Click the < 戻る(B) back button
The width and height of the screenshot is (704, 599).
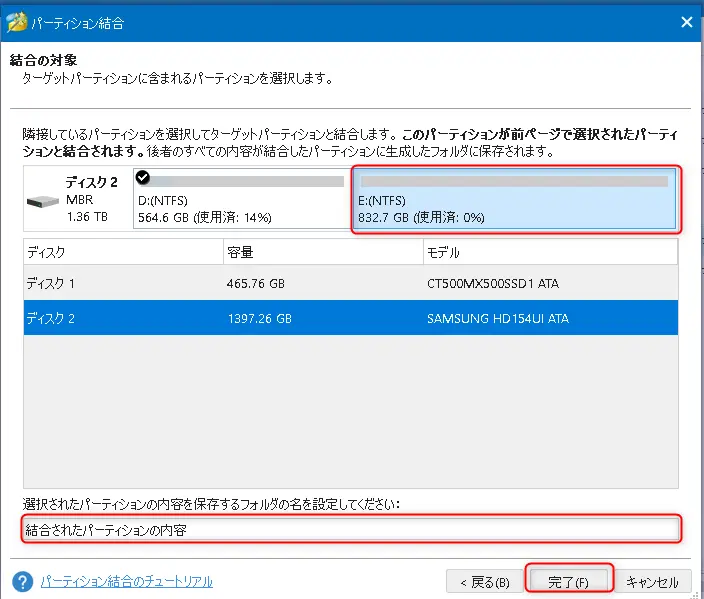[x=485, y=582]
